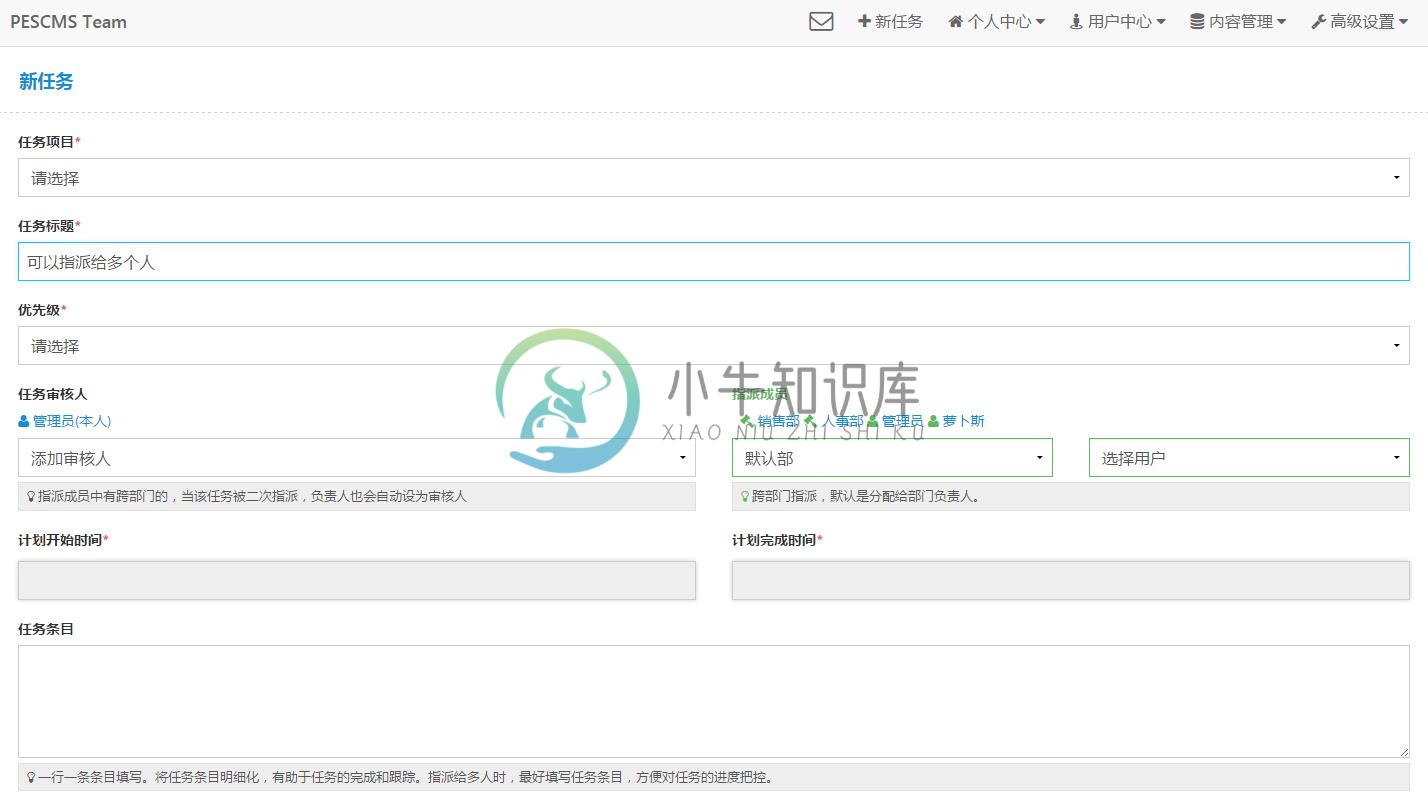
Task: Click the plus icon beside 新任务
Action: pos(864,21)
